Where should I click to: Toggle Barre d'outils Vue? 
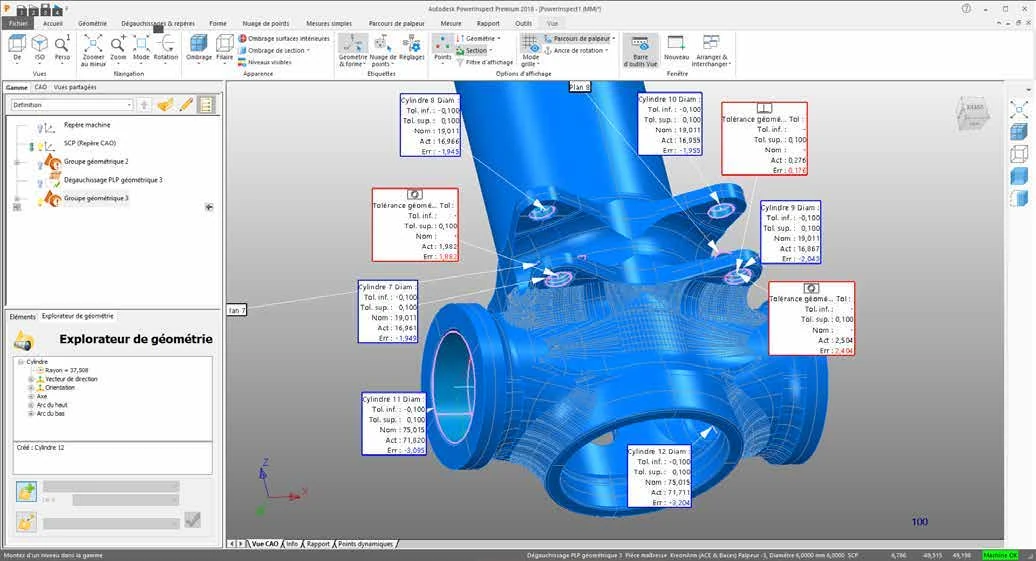click(x=640, y=51)
